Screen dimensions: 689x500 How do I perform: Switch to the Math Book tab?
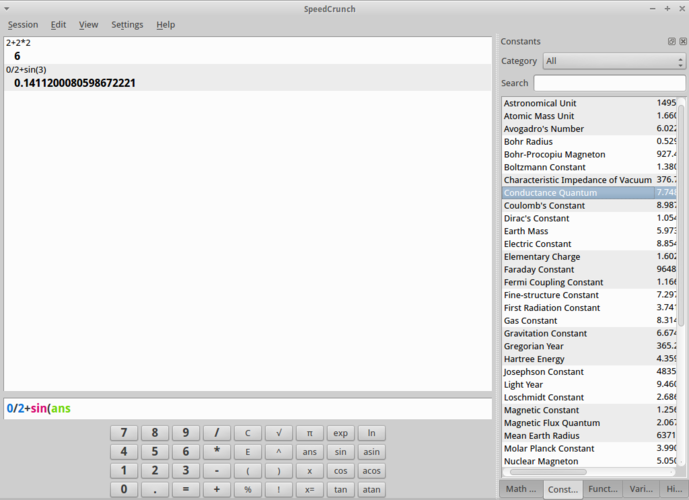520,489
